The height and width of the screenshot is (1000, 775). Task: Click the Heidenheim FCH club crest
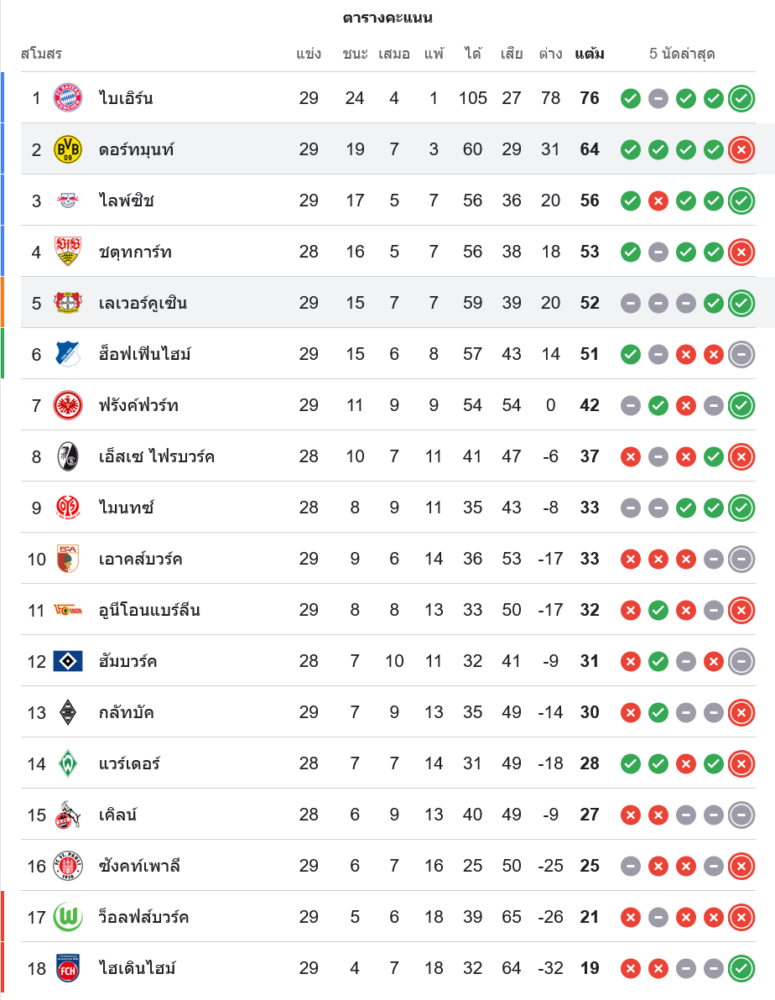pyautogui.click(x=68, y=968)
